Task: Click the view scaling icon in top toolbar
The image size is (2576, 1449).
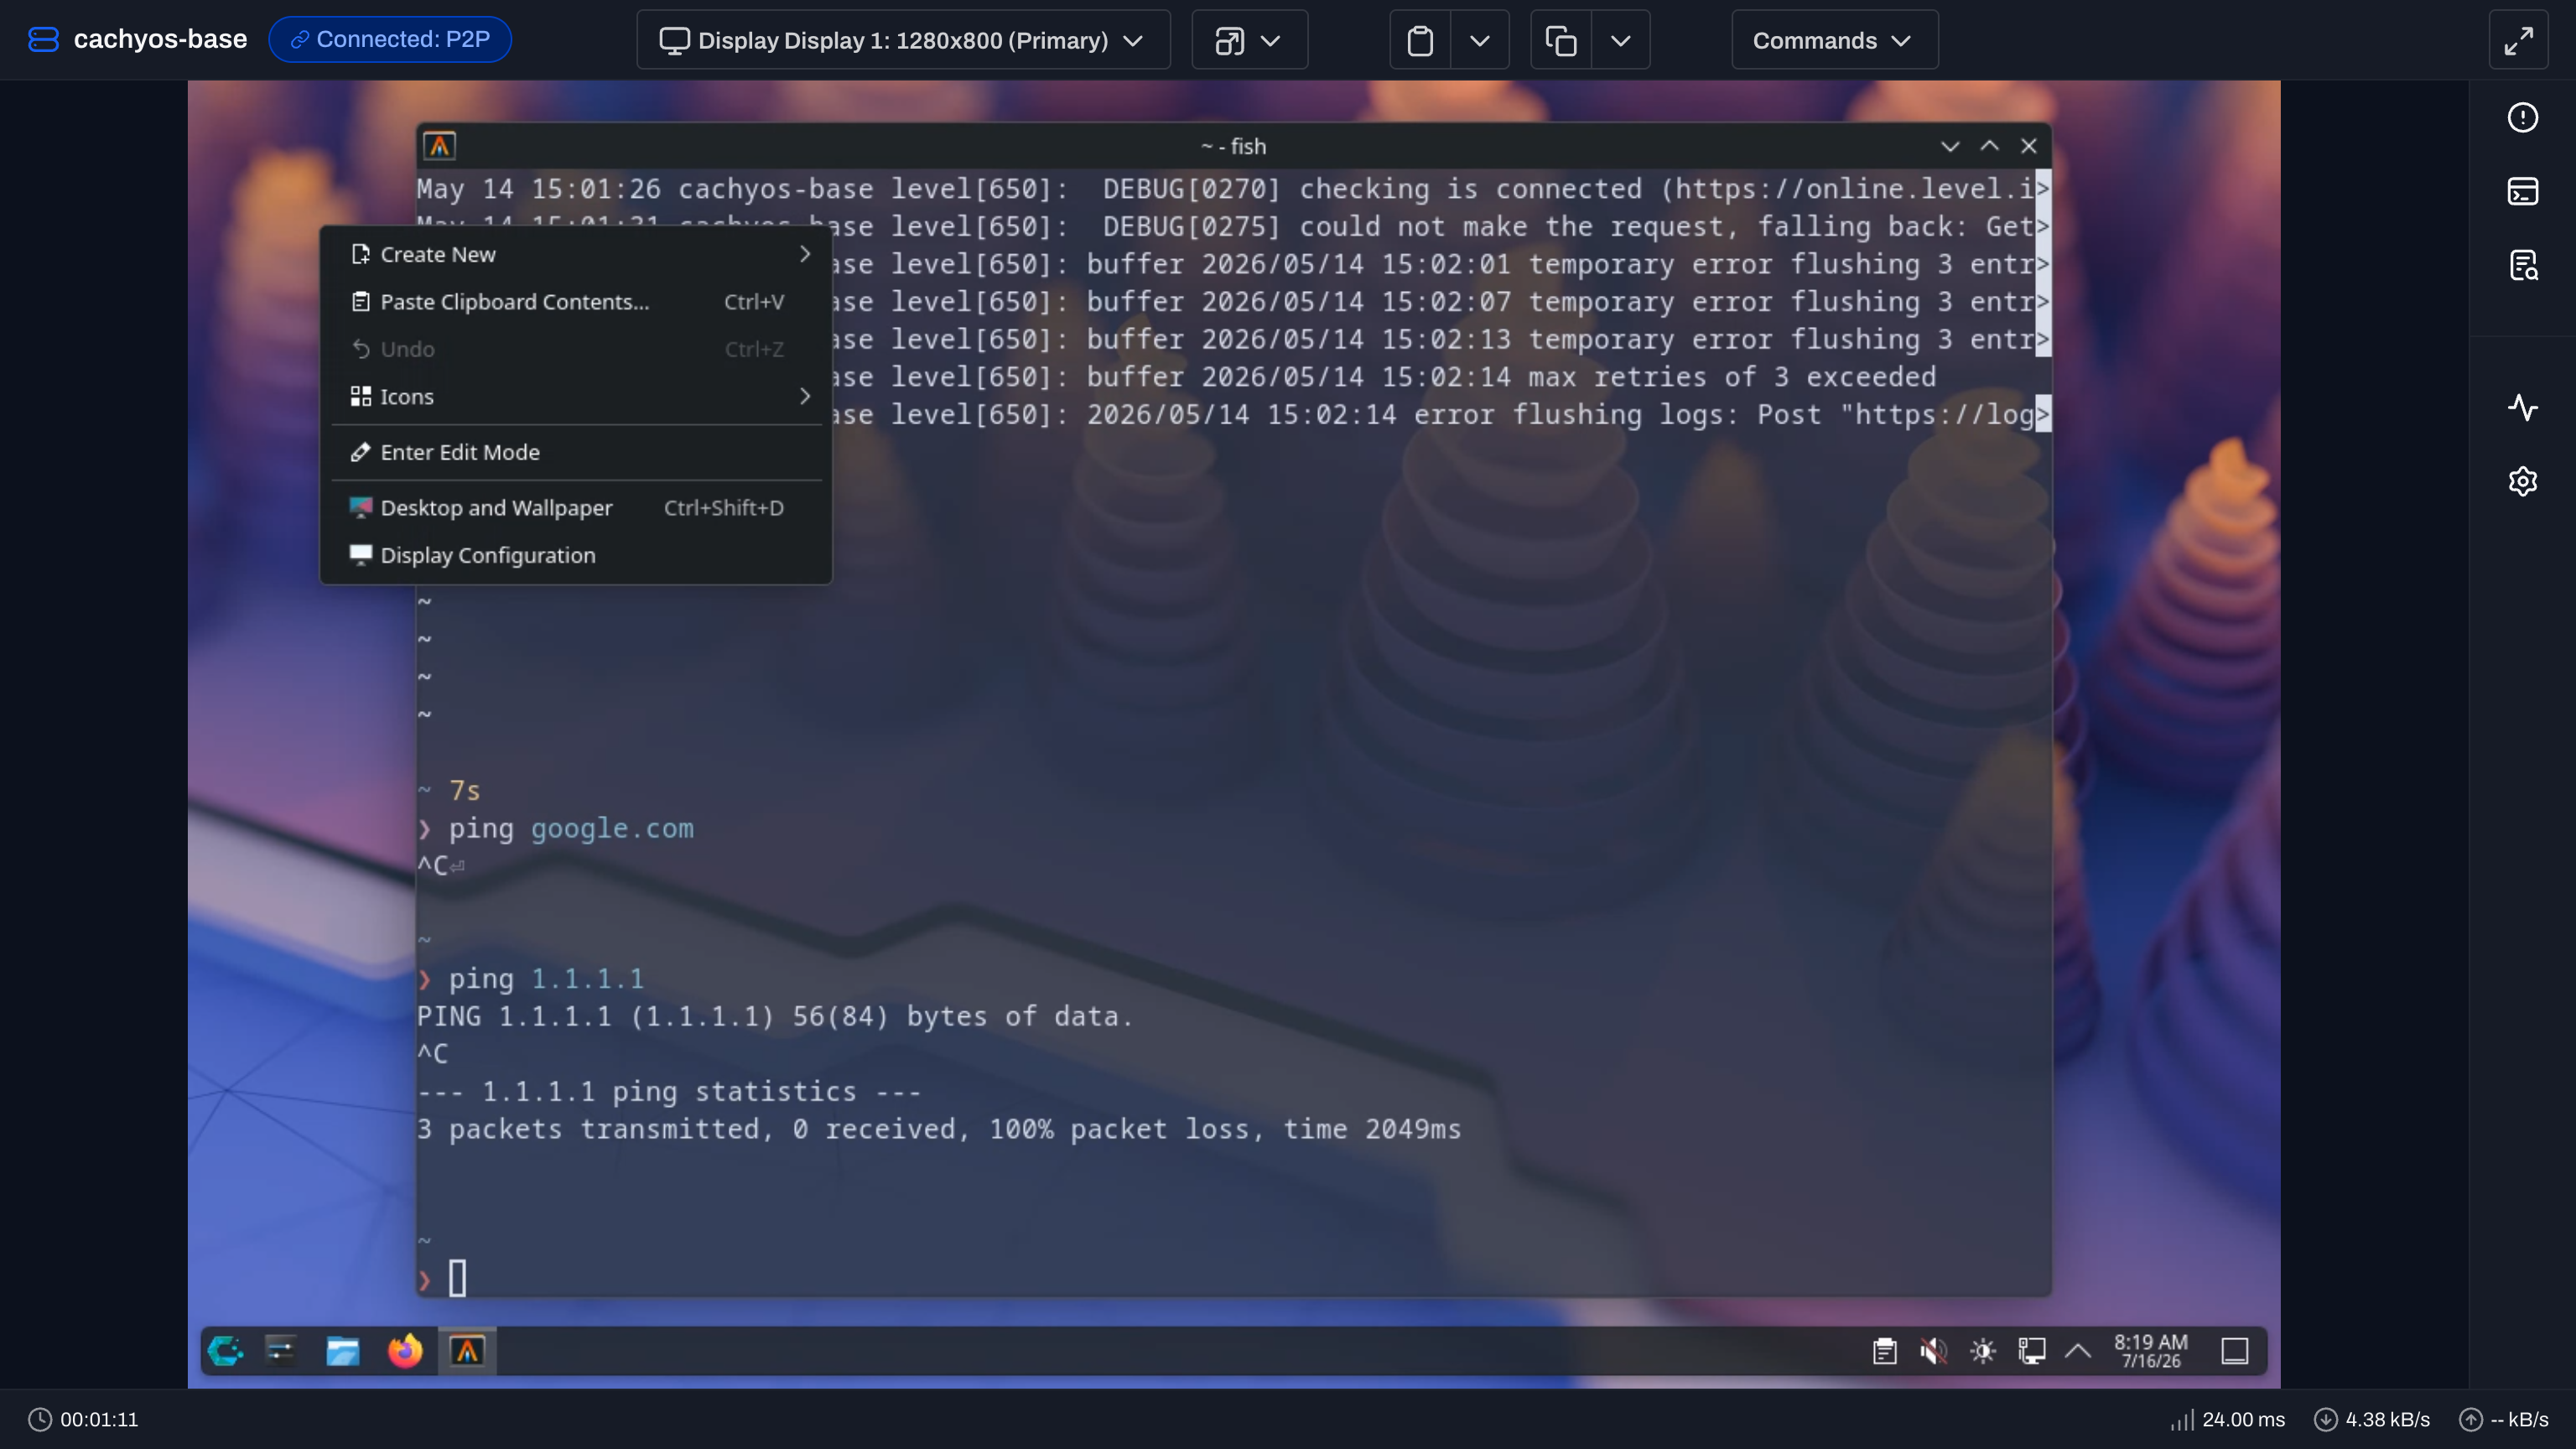Action: coord(1229,40)
